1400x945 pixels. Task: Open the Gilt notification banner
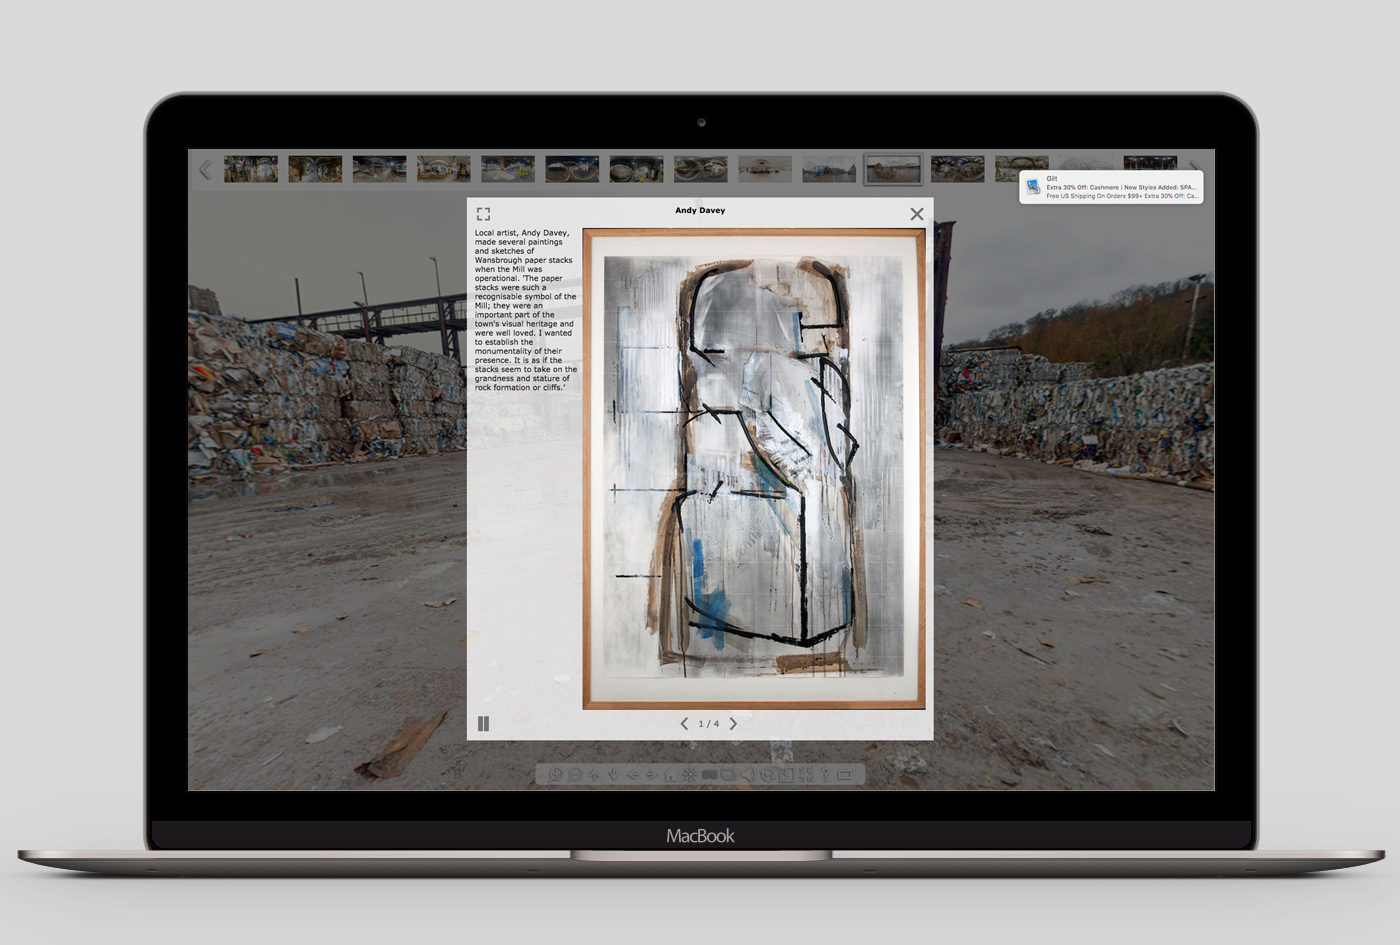click(1110, 187)
